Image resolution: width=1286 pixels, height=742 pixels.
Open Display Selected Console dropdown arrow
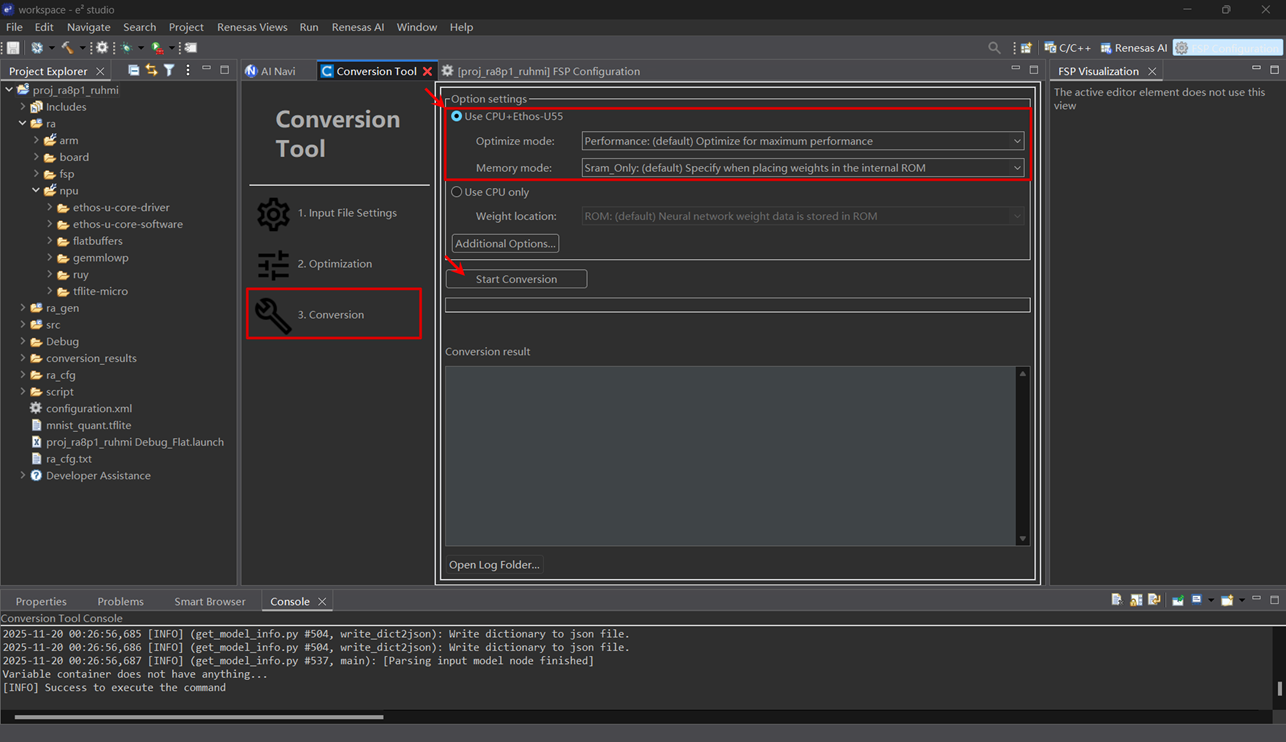[1211, 600]
